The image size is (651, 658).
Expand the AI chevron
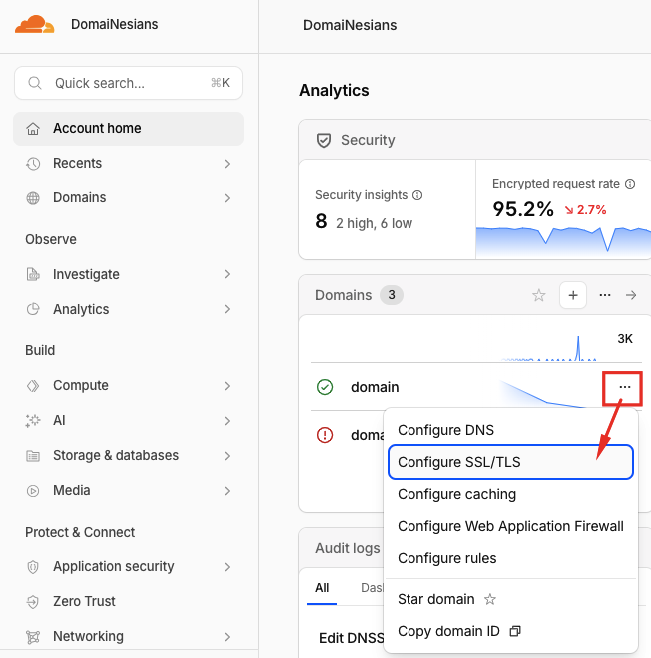click(227, 421)
